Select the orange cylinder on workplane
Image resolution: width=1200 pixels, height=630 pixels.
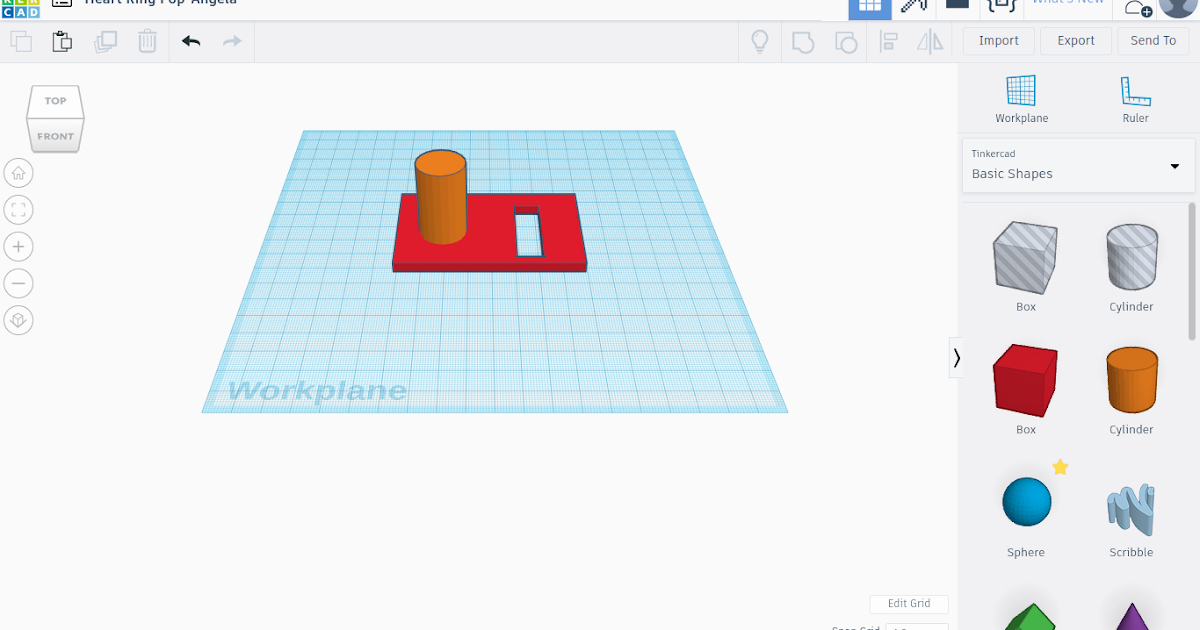pyautogui.click(x=441, y=196)
